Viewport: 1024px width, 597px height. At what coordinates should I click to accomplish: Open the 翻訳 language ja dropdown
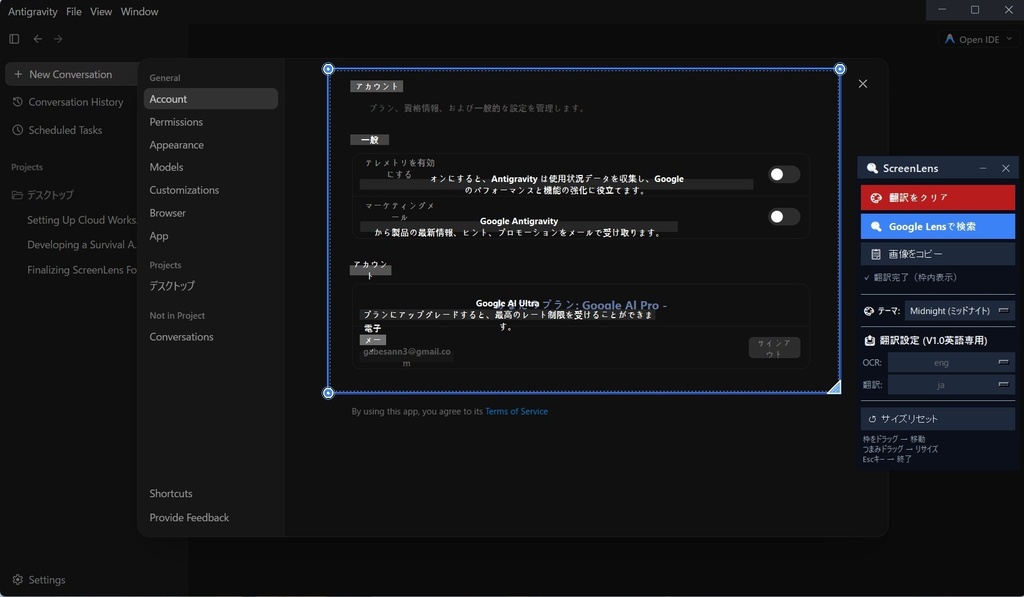tap(951, 385)
